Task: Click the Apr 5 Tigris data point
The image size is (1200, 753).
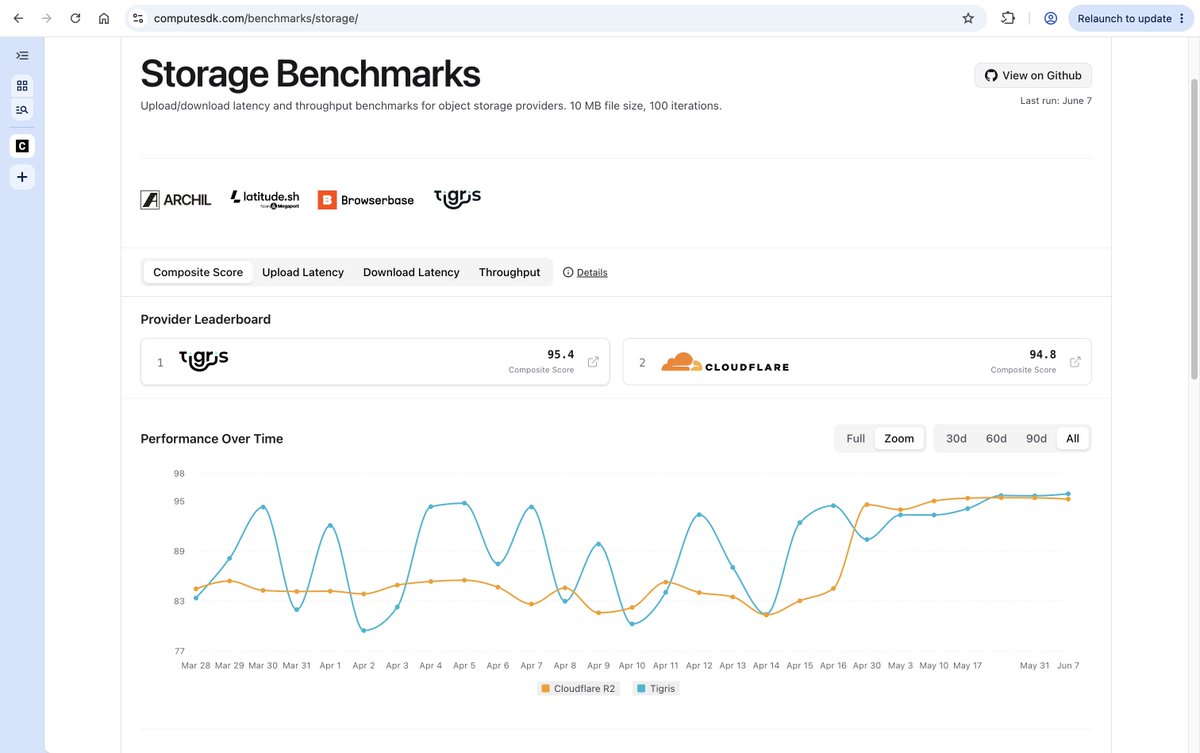Action: (x=464, y=503)
